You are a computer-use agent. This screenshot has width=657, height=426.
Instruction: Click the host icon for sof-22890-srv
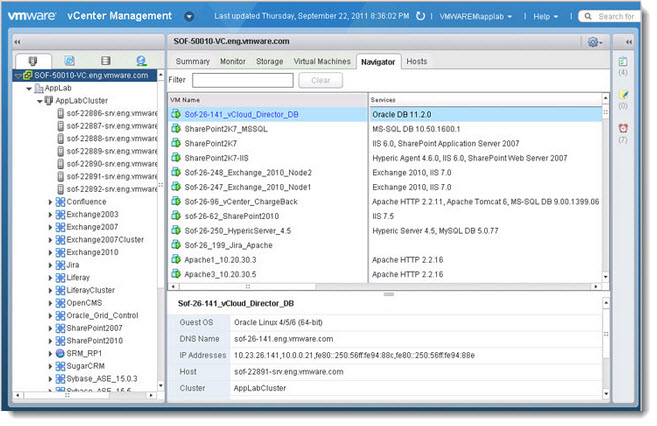(61, 164)
